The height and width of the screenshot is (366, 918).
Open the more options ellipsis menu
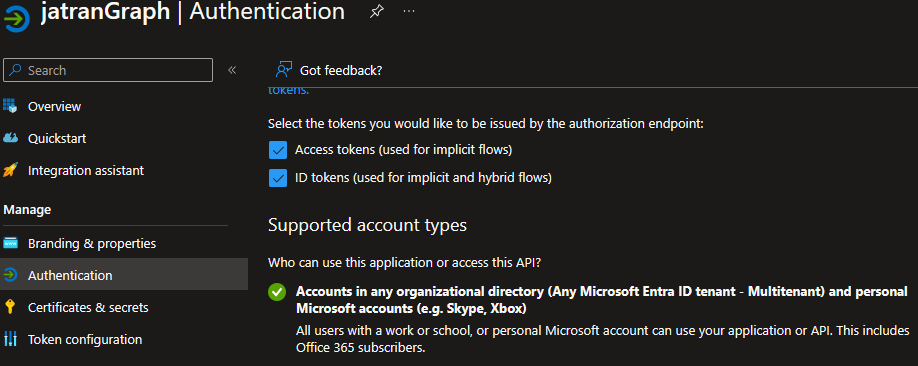point(409,11)
